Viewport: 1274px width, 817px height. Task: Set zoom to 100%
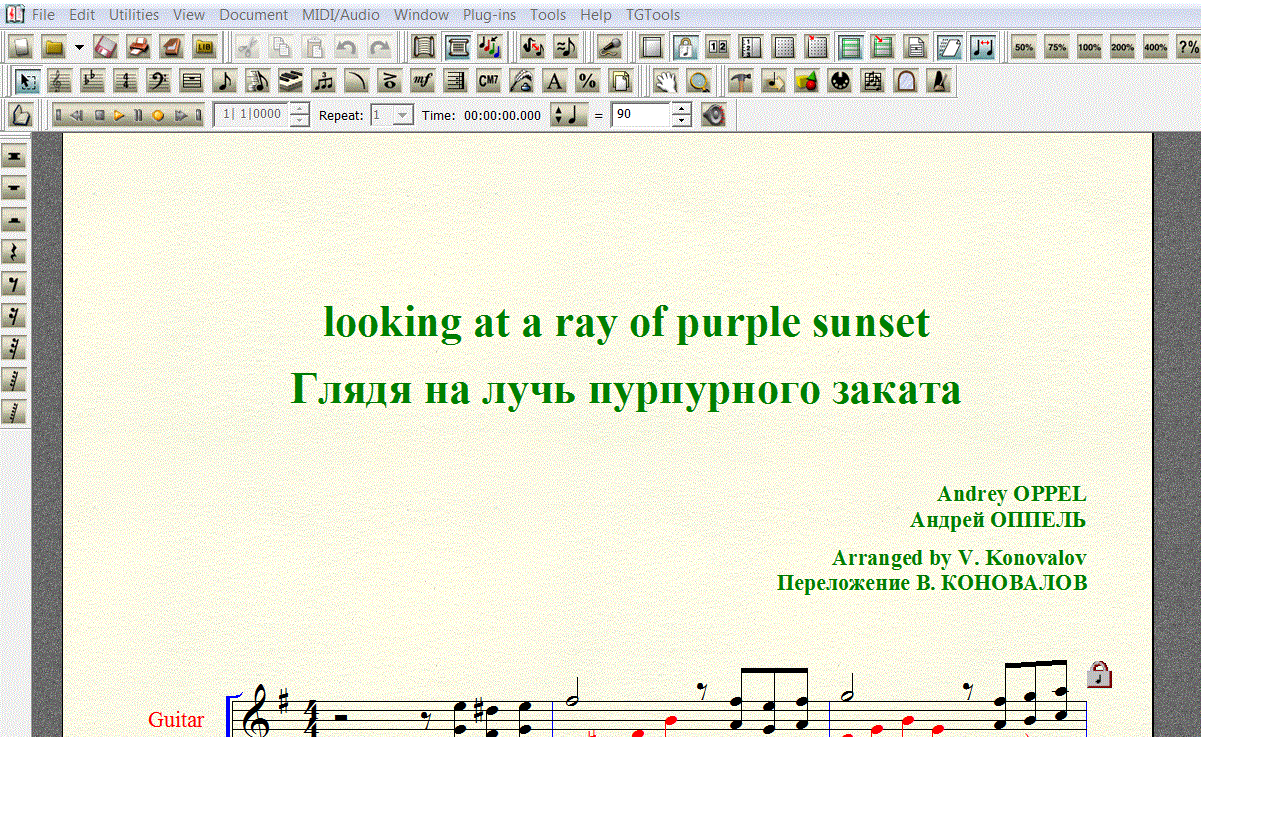click(x=1090, y=47)
